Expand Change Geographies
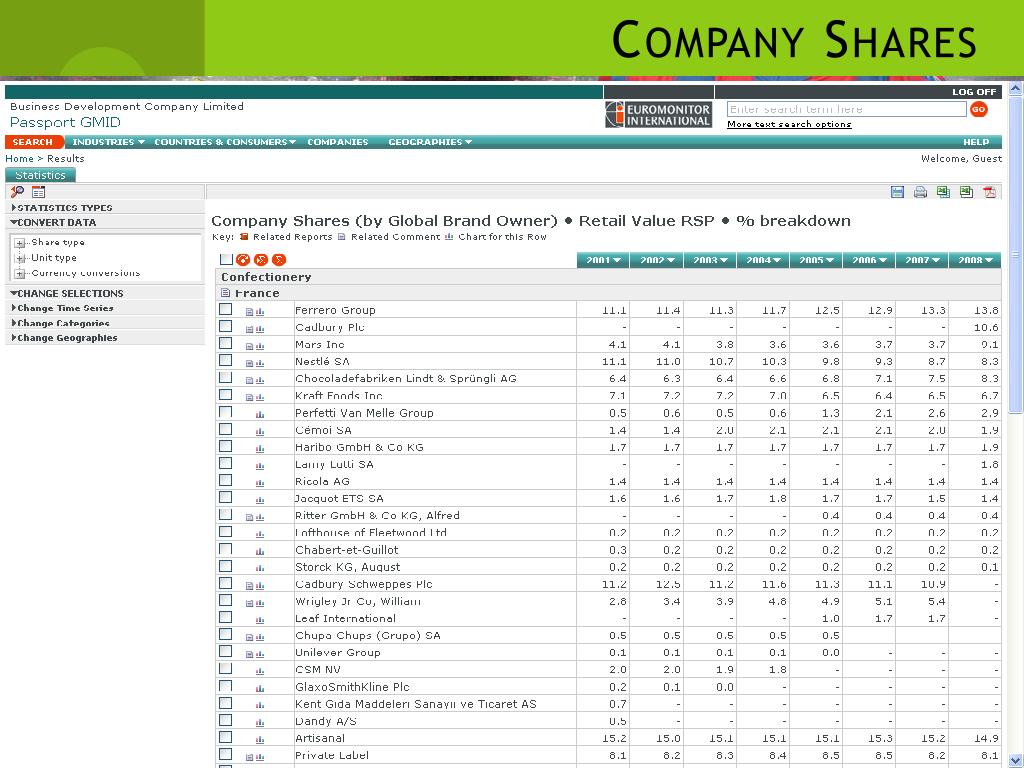The height and width of the screenshot is (768, 1024). (65, 338)
